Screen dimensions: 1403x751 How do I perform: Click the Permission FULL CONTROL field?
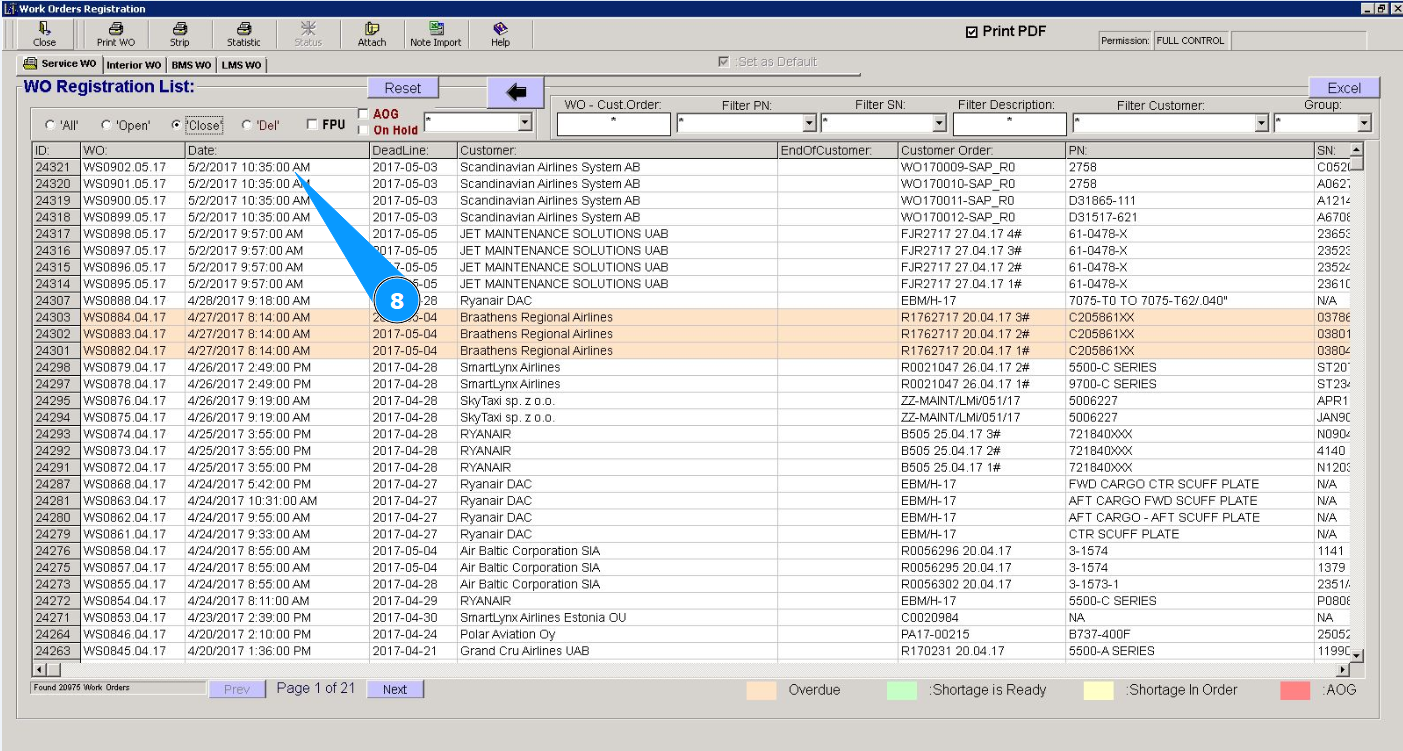tap(1191, 41)
